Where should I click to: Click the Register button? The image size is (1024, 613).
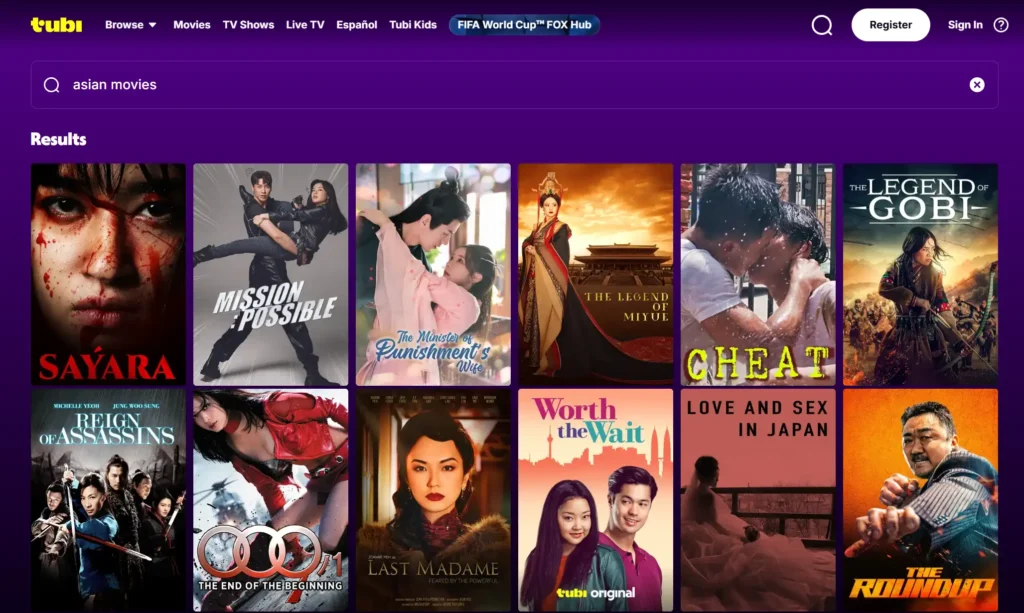pyautogui.click(x=890, y=25)
